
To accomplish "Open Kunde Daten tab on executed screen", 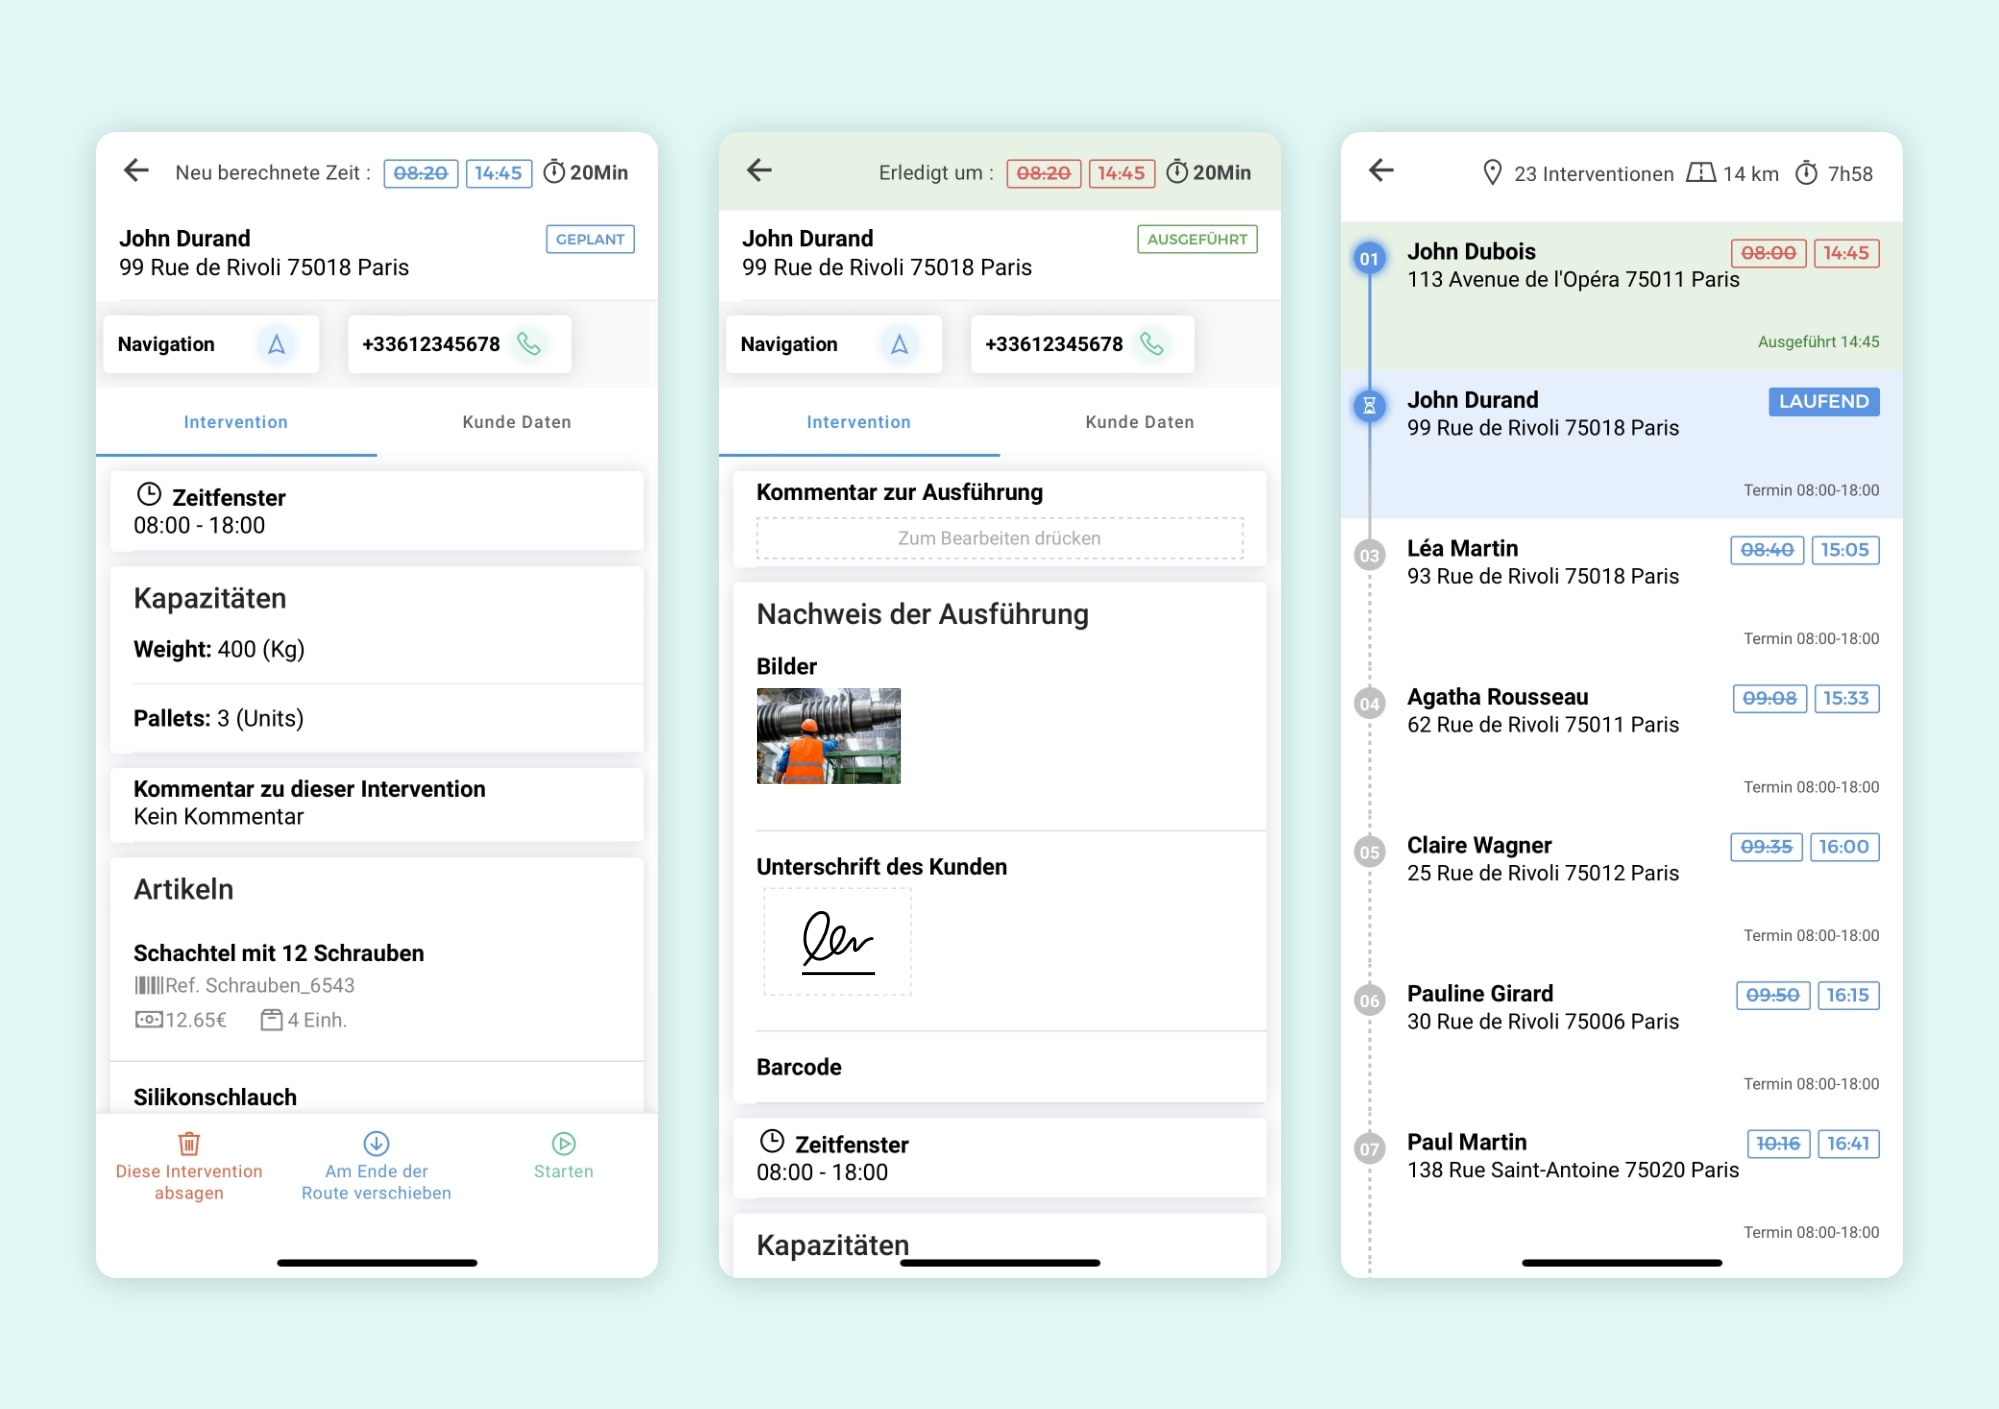I will pyautogui.click(x=1139, y=422).
